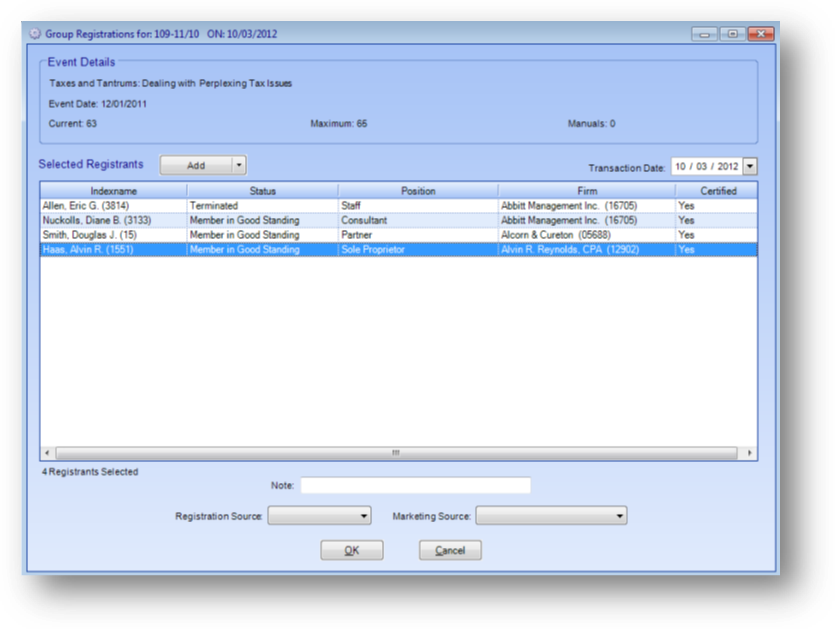Click the Sole Proprietor position cell
This screenshot has width=835, height=629.
tap(418, 249)
